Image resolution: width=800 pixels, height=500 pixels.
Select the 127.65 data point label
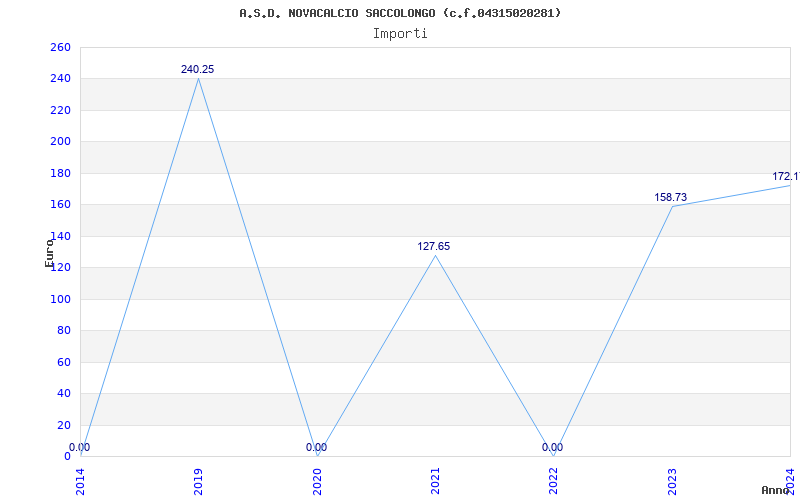434,246
